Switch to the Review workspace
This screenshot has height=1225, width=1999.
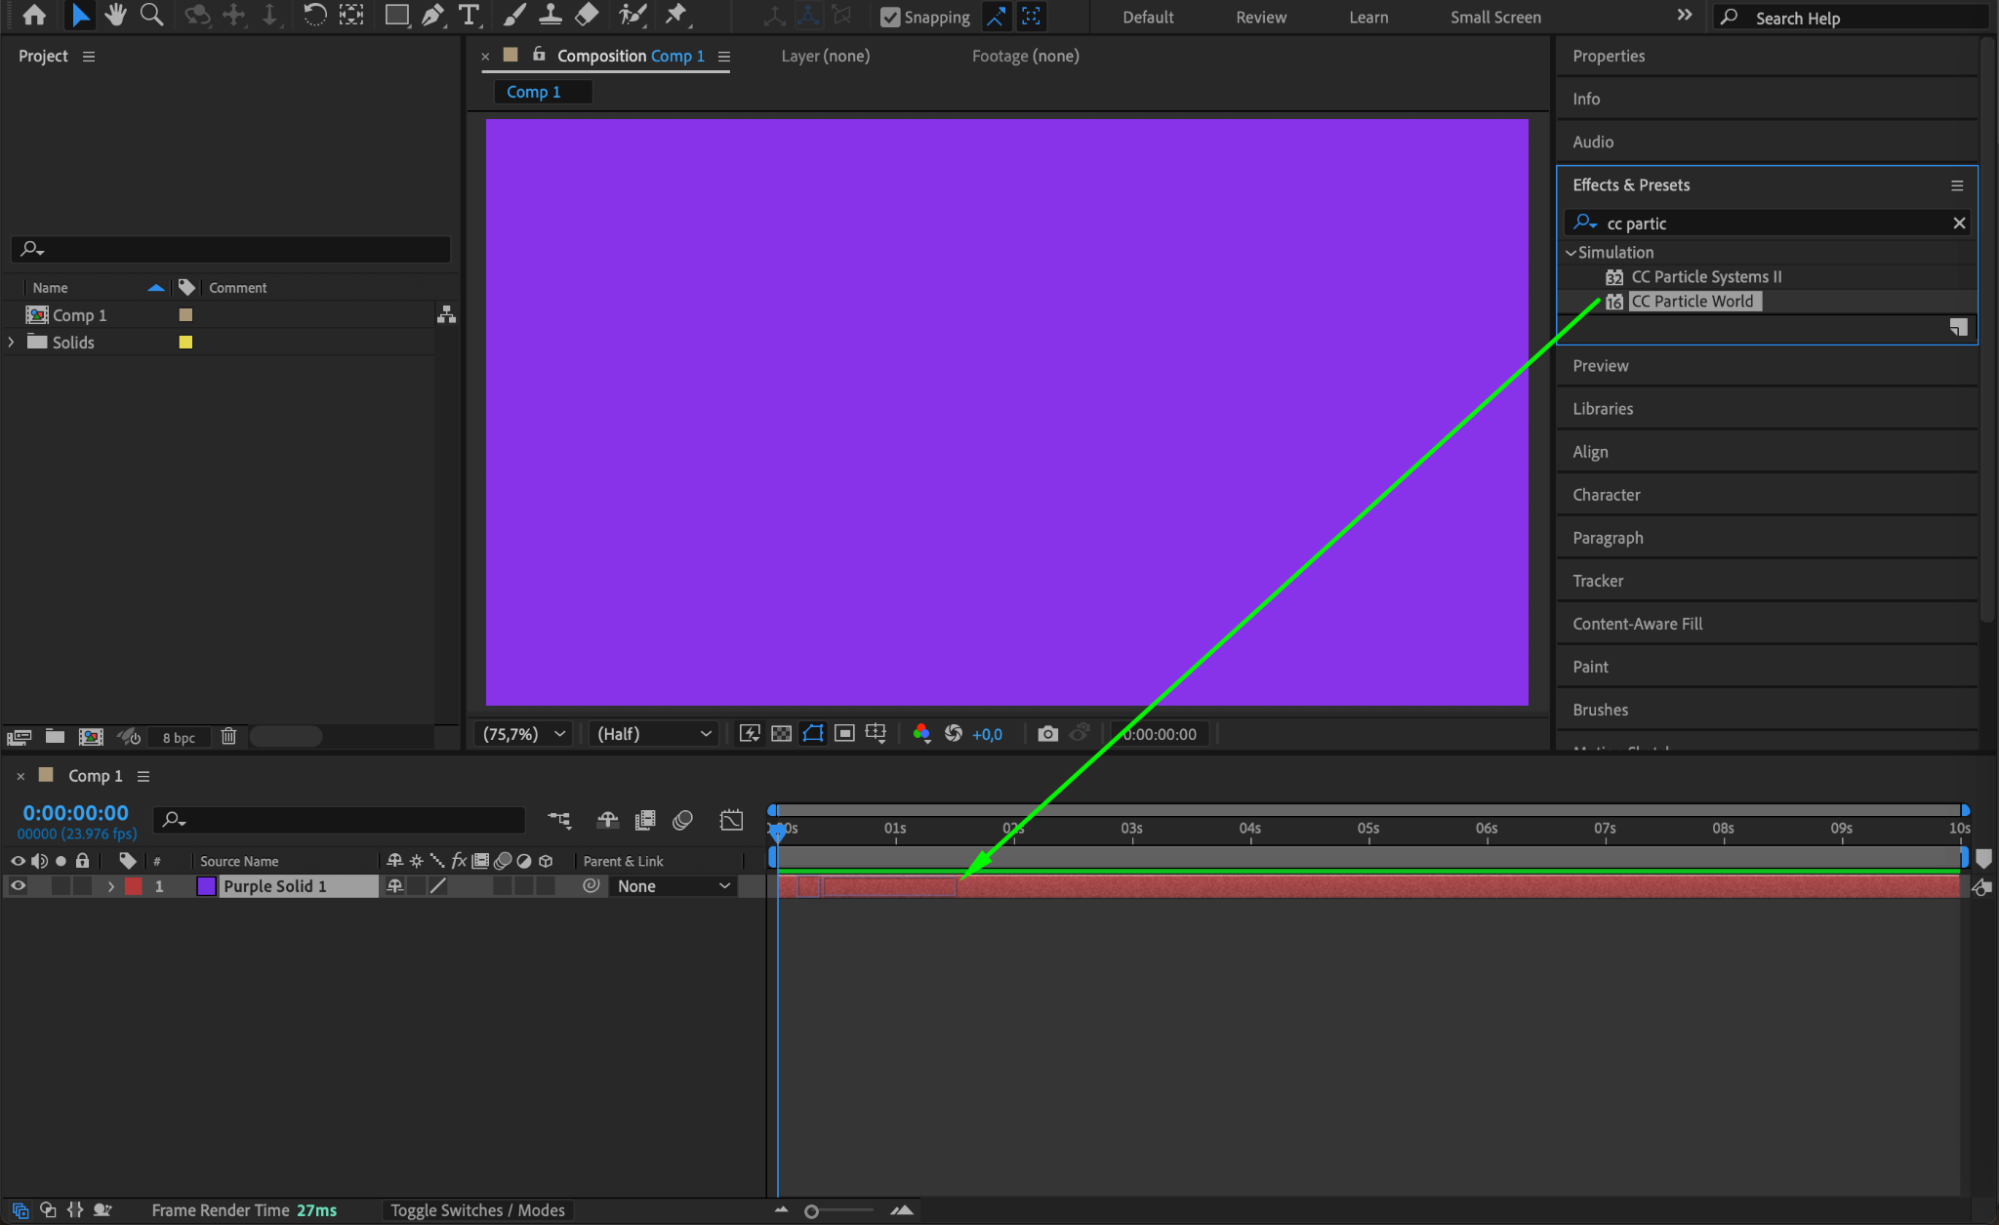(1260, 17)
